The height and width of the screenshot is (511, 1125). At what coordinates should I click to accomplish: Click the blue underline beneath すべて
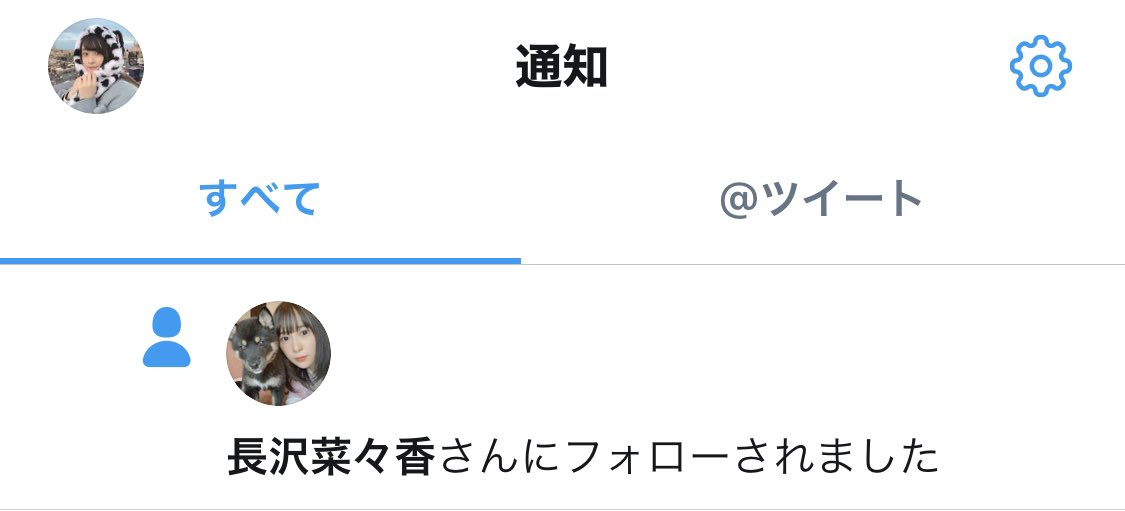tap(260, 261)
